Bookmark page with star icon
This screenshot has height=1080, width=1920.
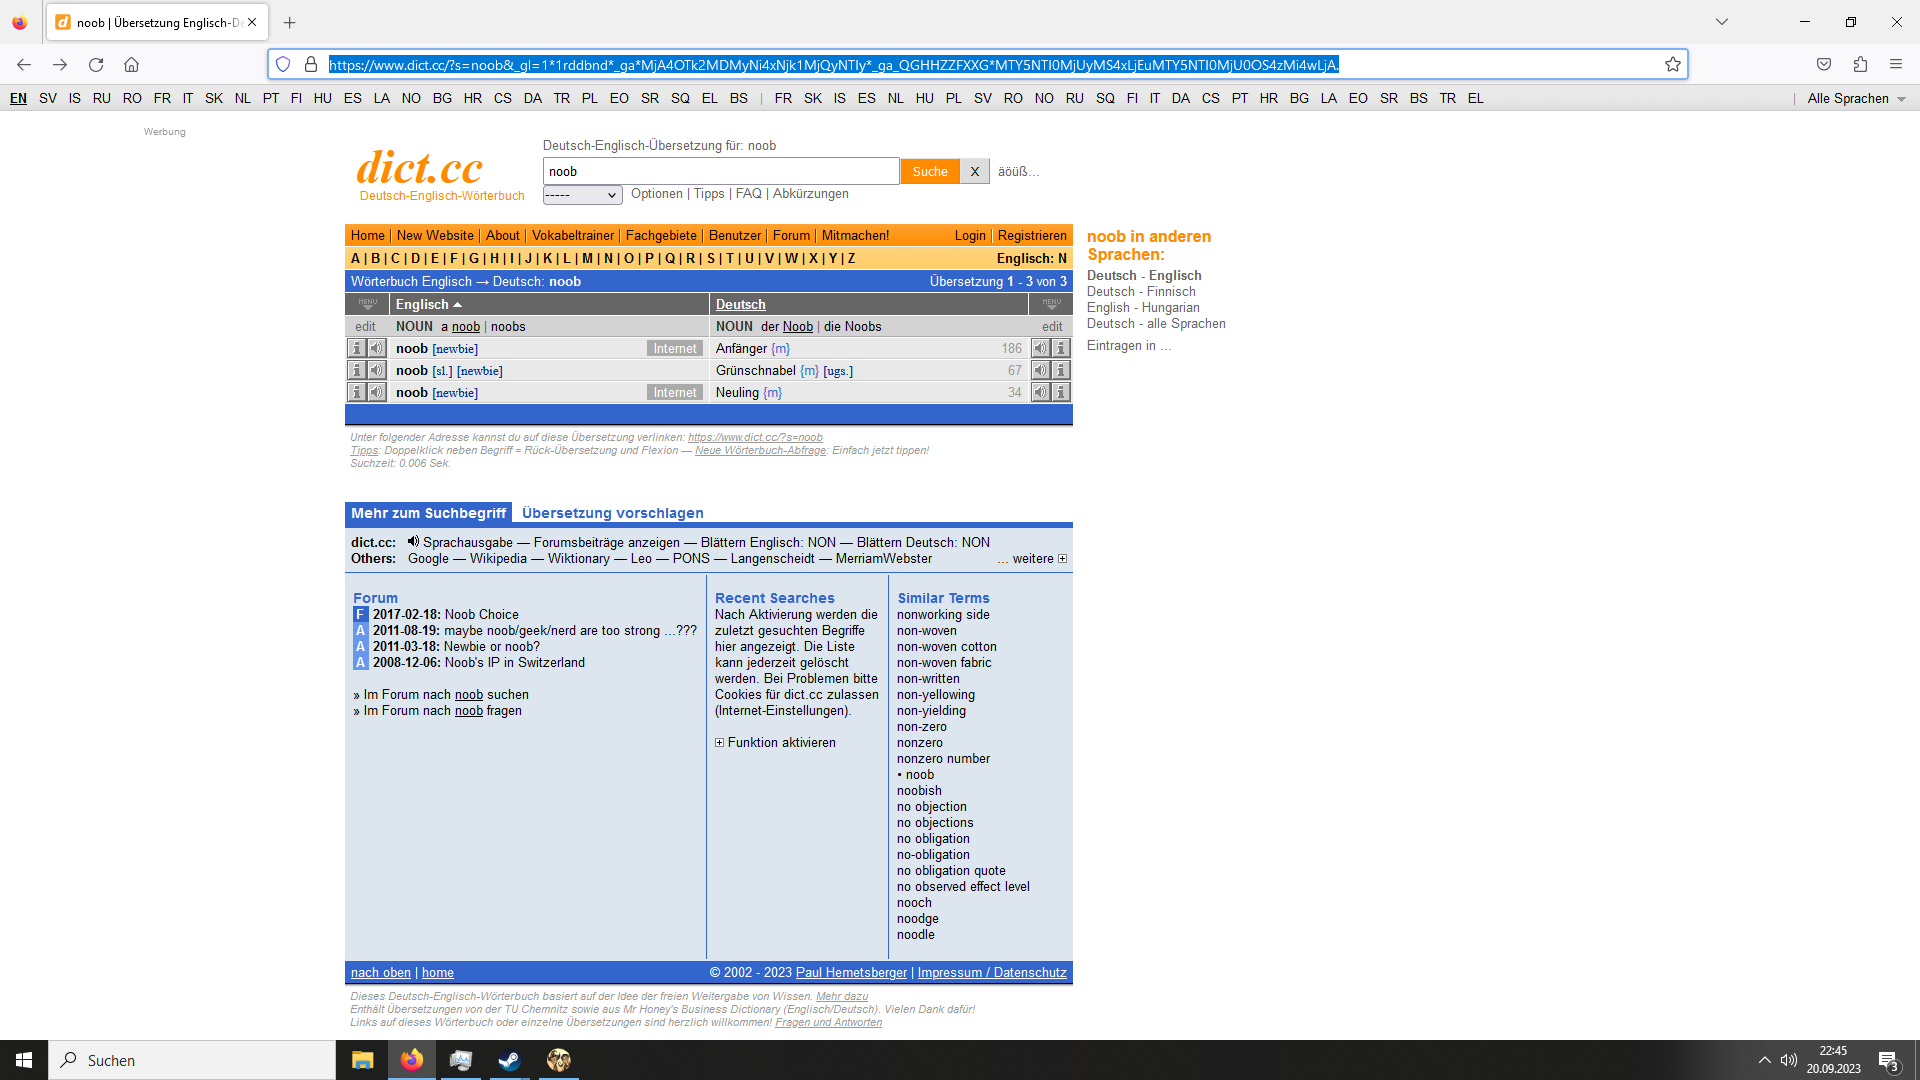tap(1672, 64)
